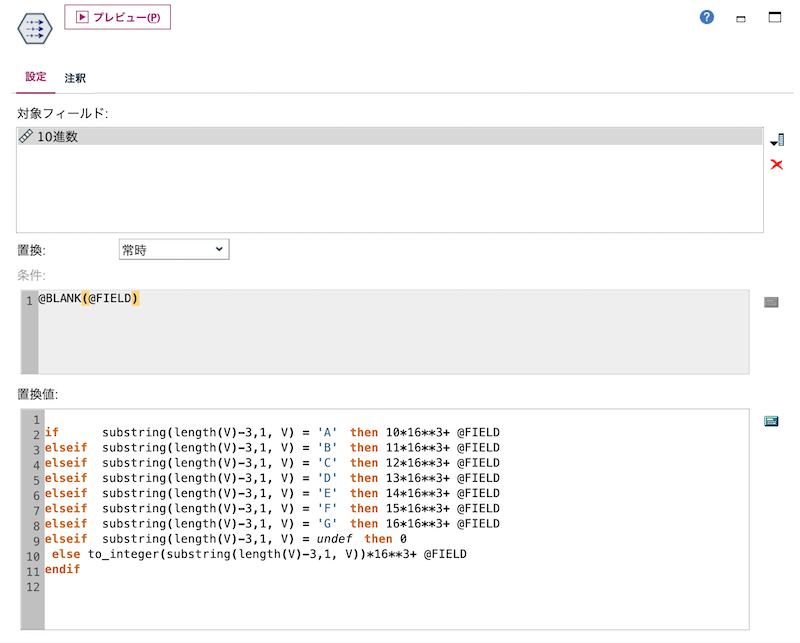Open the 常時 replacement mode dropdown
This screenshot has height=643, width=800.
[218, 249]
